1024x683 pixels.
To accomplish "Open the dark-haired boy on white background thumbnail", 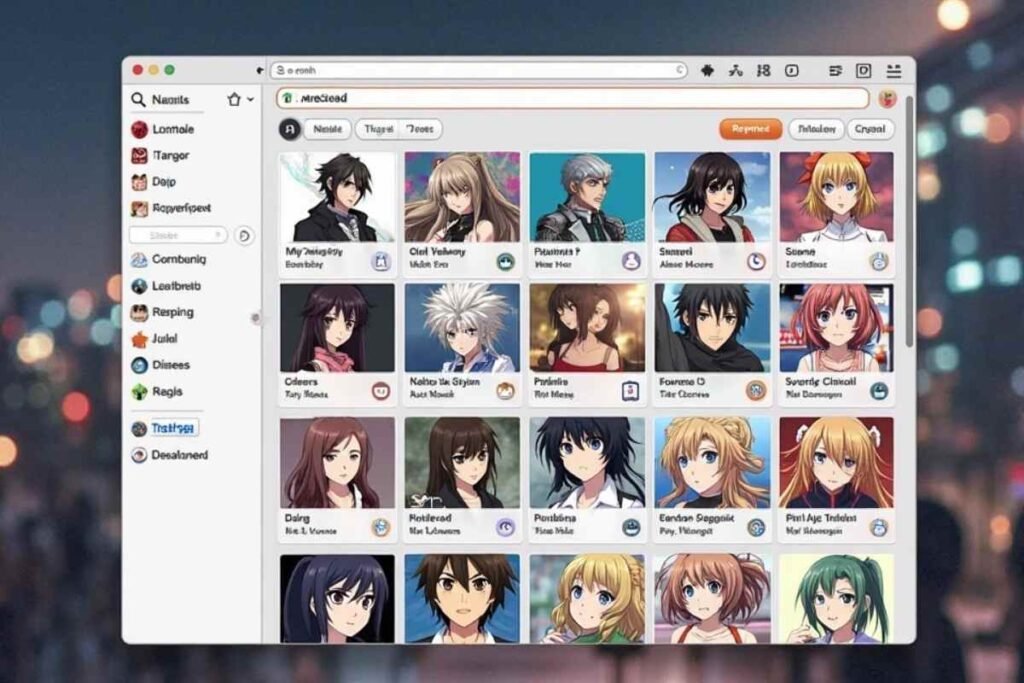I will click(x=337, y=197).
